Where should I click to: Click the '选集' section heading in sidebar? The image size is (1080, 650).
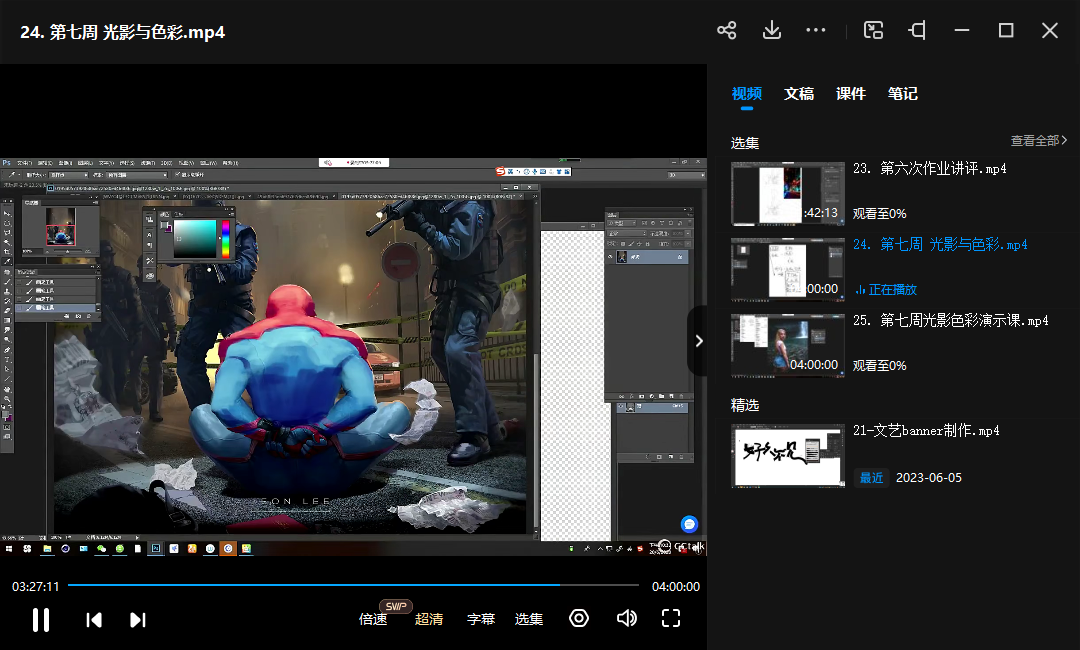pos(745,143)
